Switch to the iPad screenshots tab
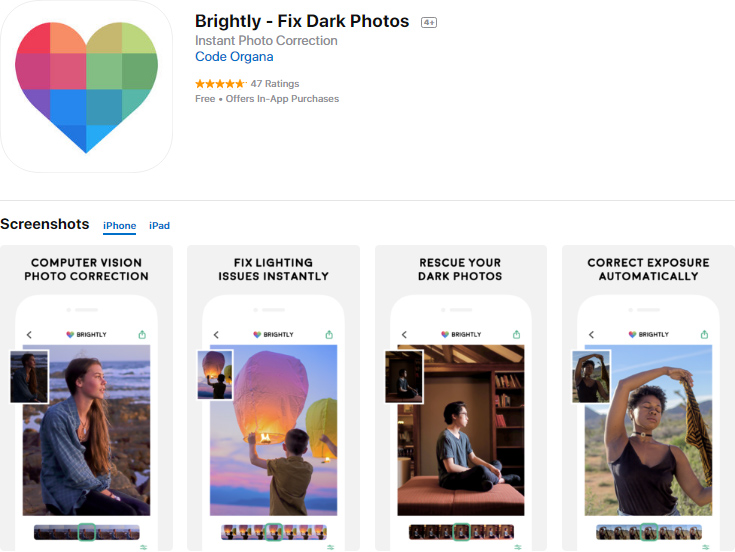The image size is (735, 552). pyautogui.click(x=159, y=226)
